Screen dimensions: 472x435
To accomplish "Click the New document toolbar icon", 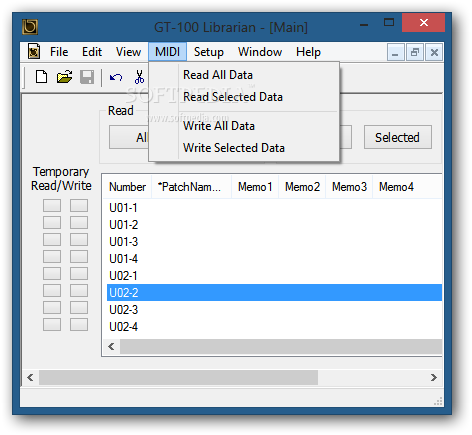I will [41, 77].
